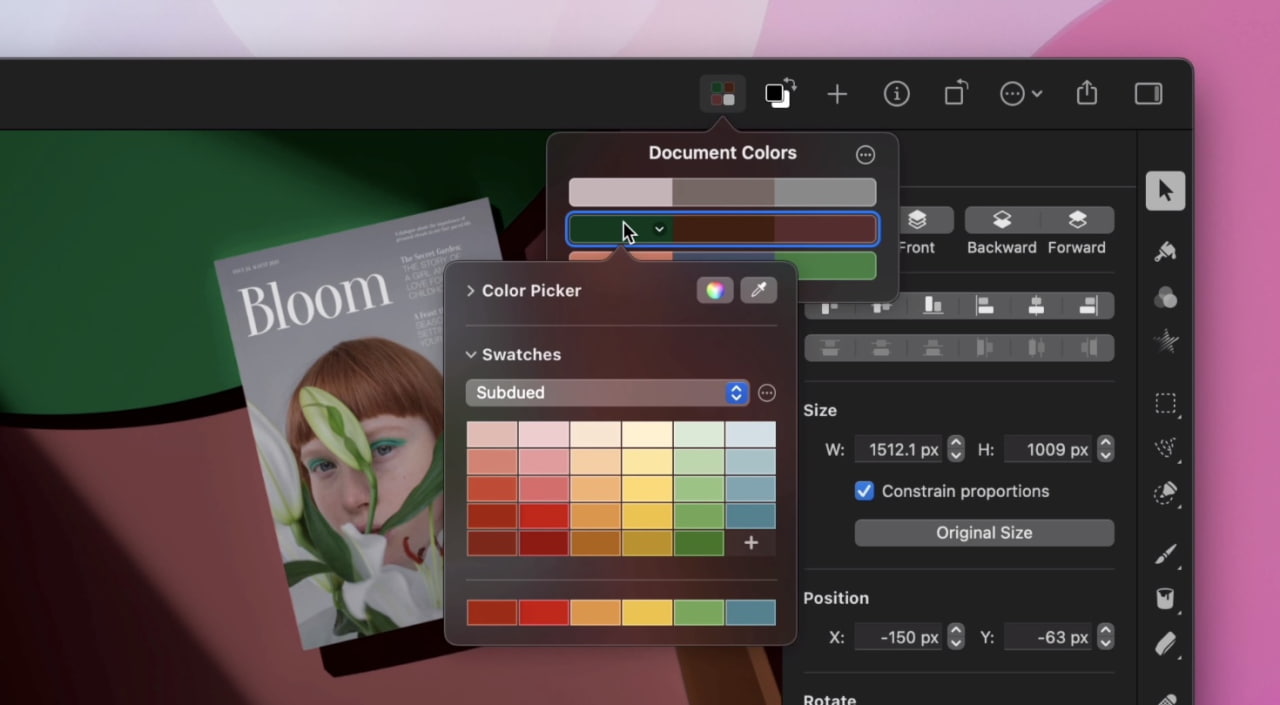This screenshot has width=1280, height=705.
Task: Select the Fill bucket tool
Action: pos(1165,598)
